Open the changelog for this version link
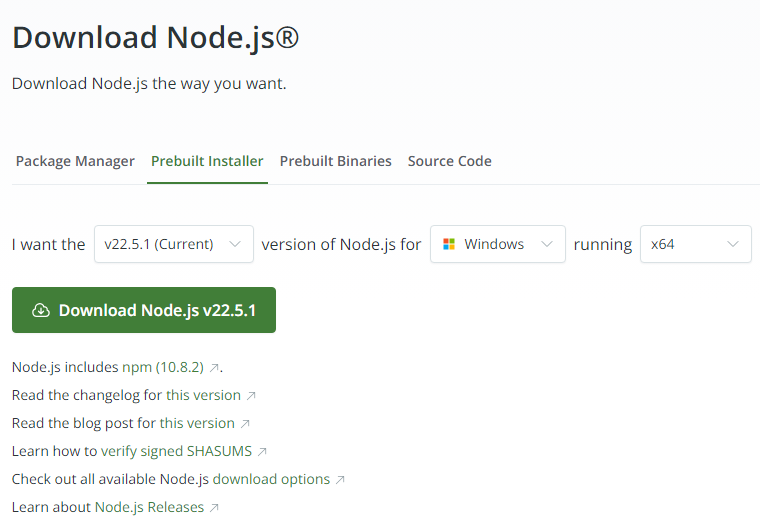 click(203, 395)
